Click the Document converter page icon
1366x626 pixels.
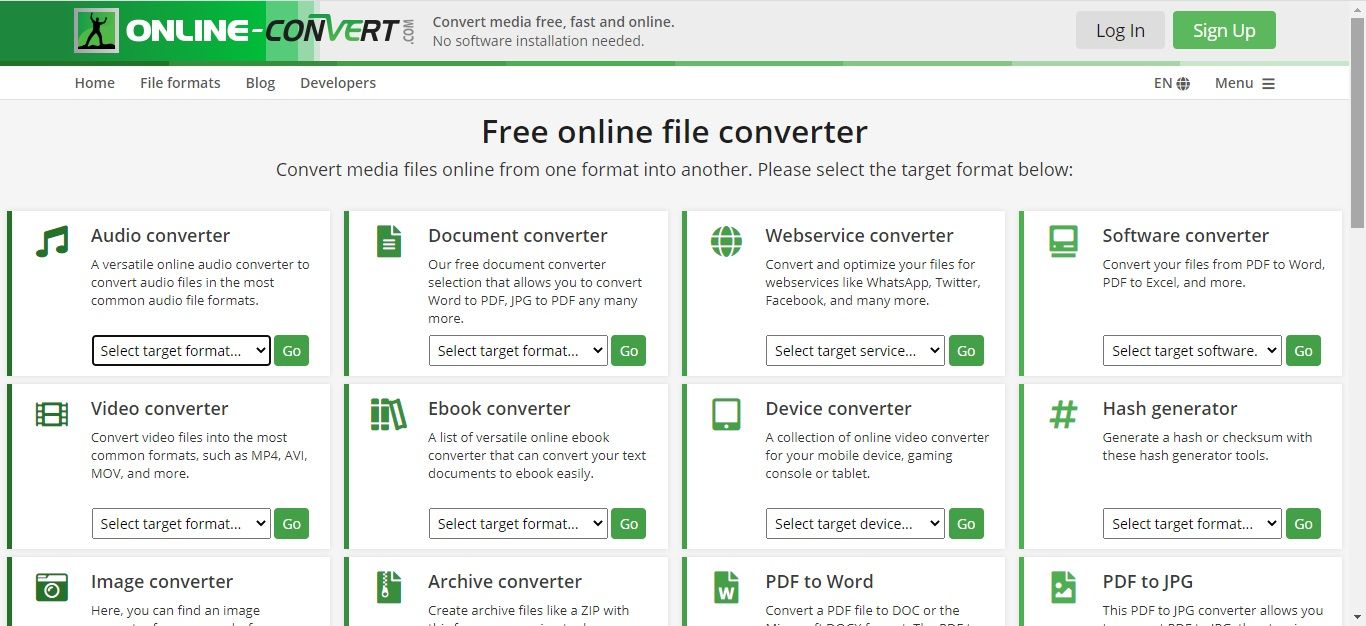coord(389,241)
